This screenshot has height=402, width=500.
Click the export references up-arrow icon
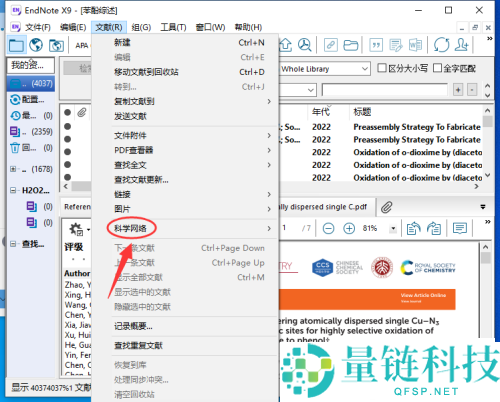(x=286, y=45)
